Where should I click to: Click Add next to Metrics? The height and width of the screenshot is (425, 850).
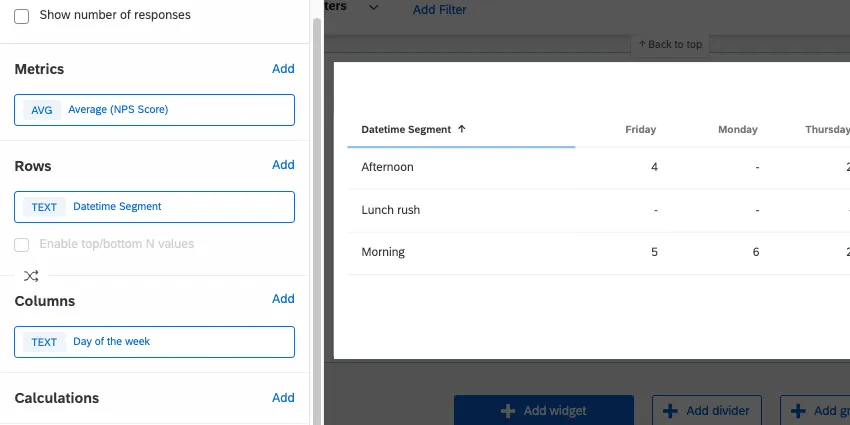[x=283, y=69]
